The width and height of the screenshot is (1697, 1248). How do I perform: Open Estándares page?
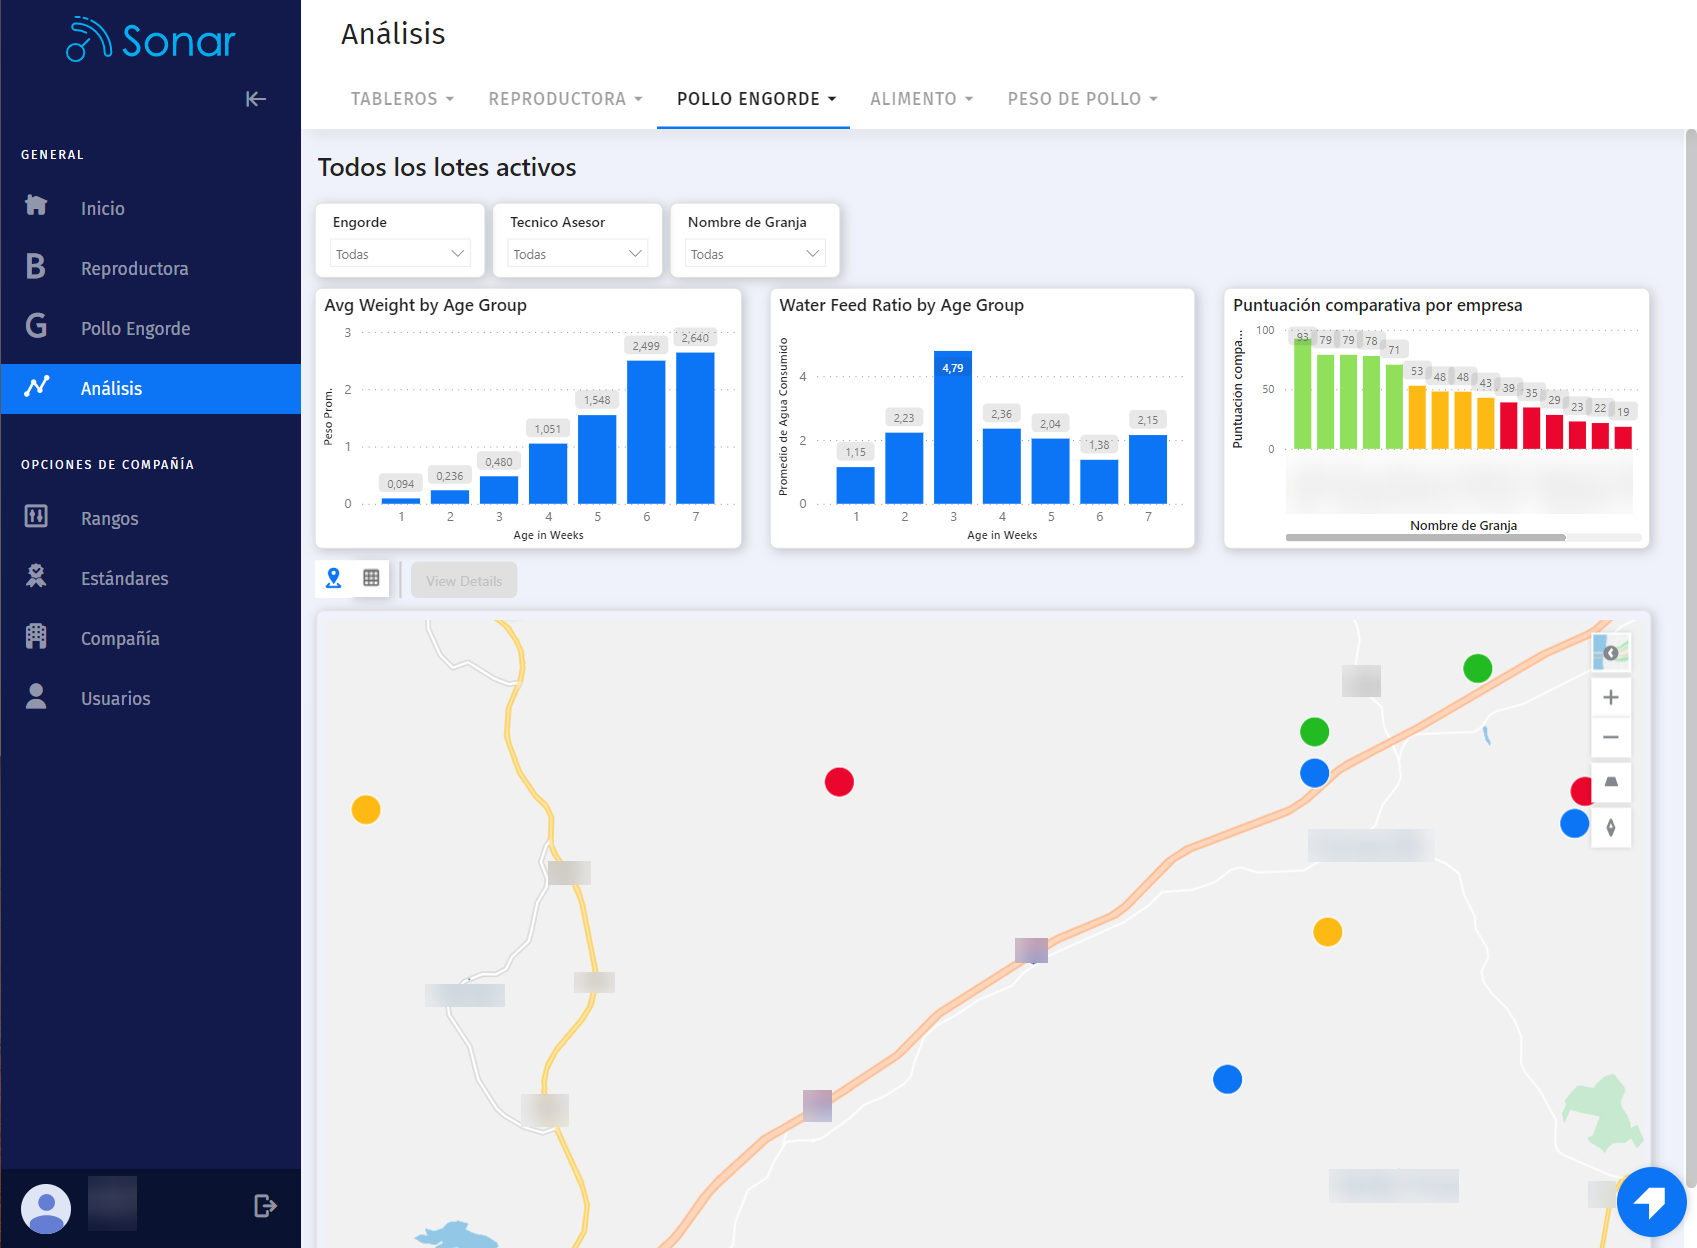pos(150,578)
